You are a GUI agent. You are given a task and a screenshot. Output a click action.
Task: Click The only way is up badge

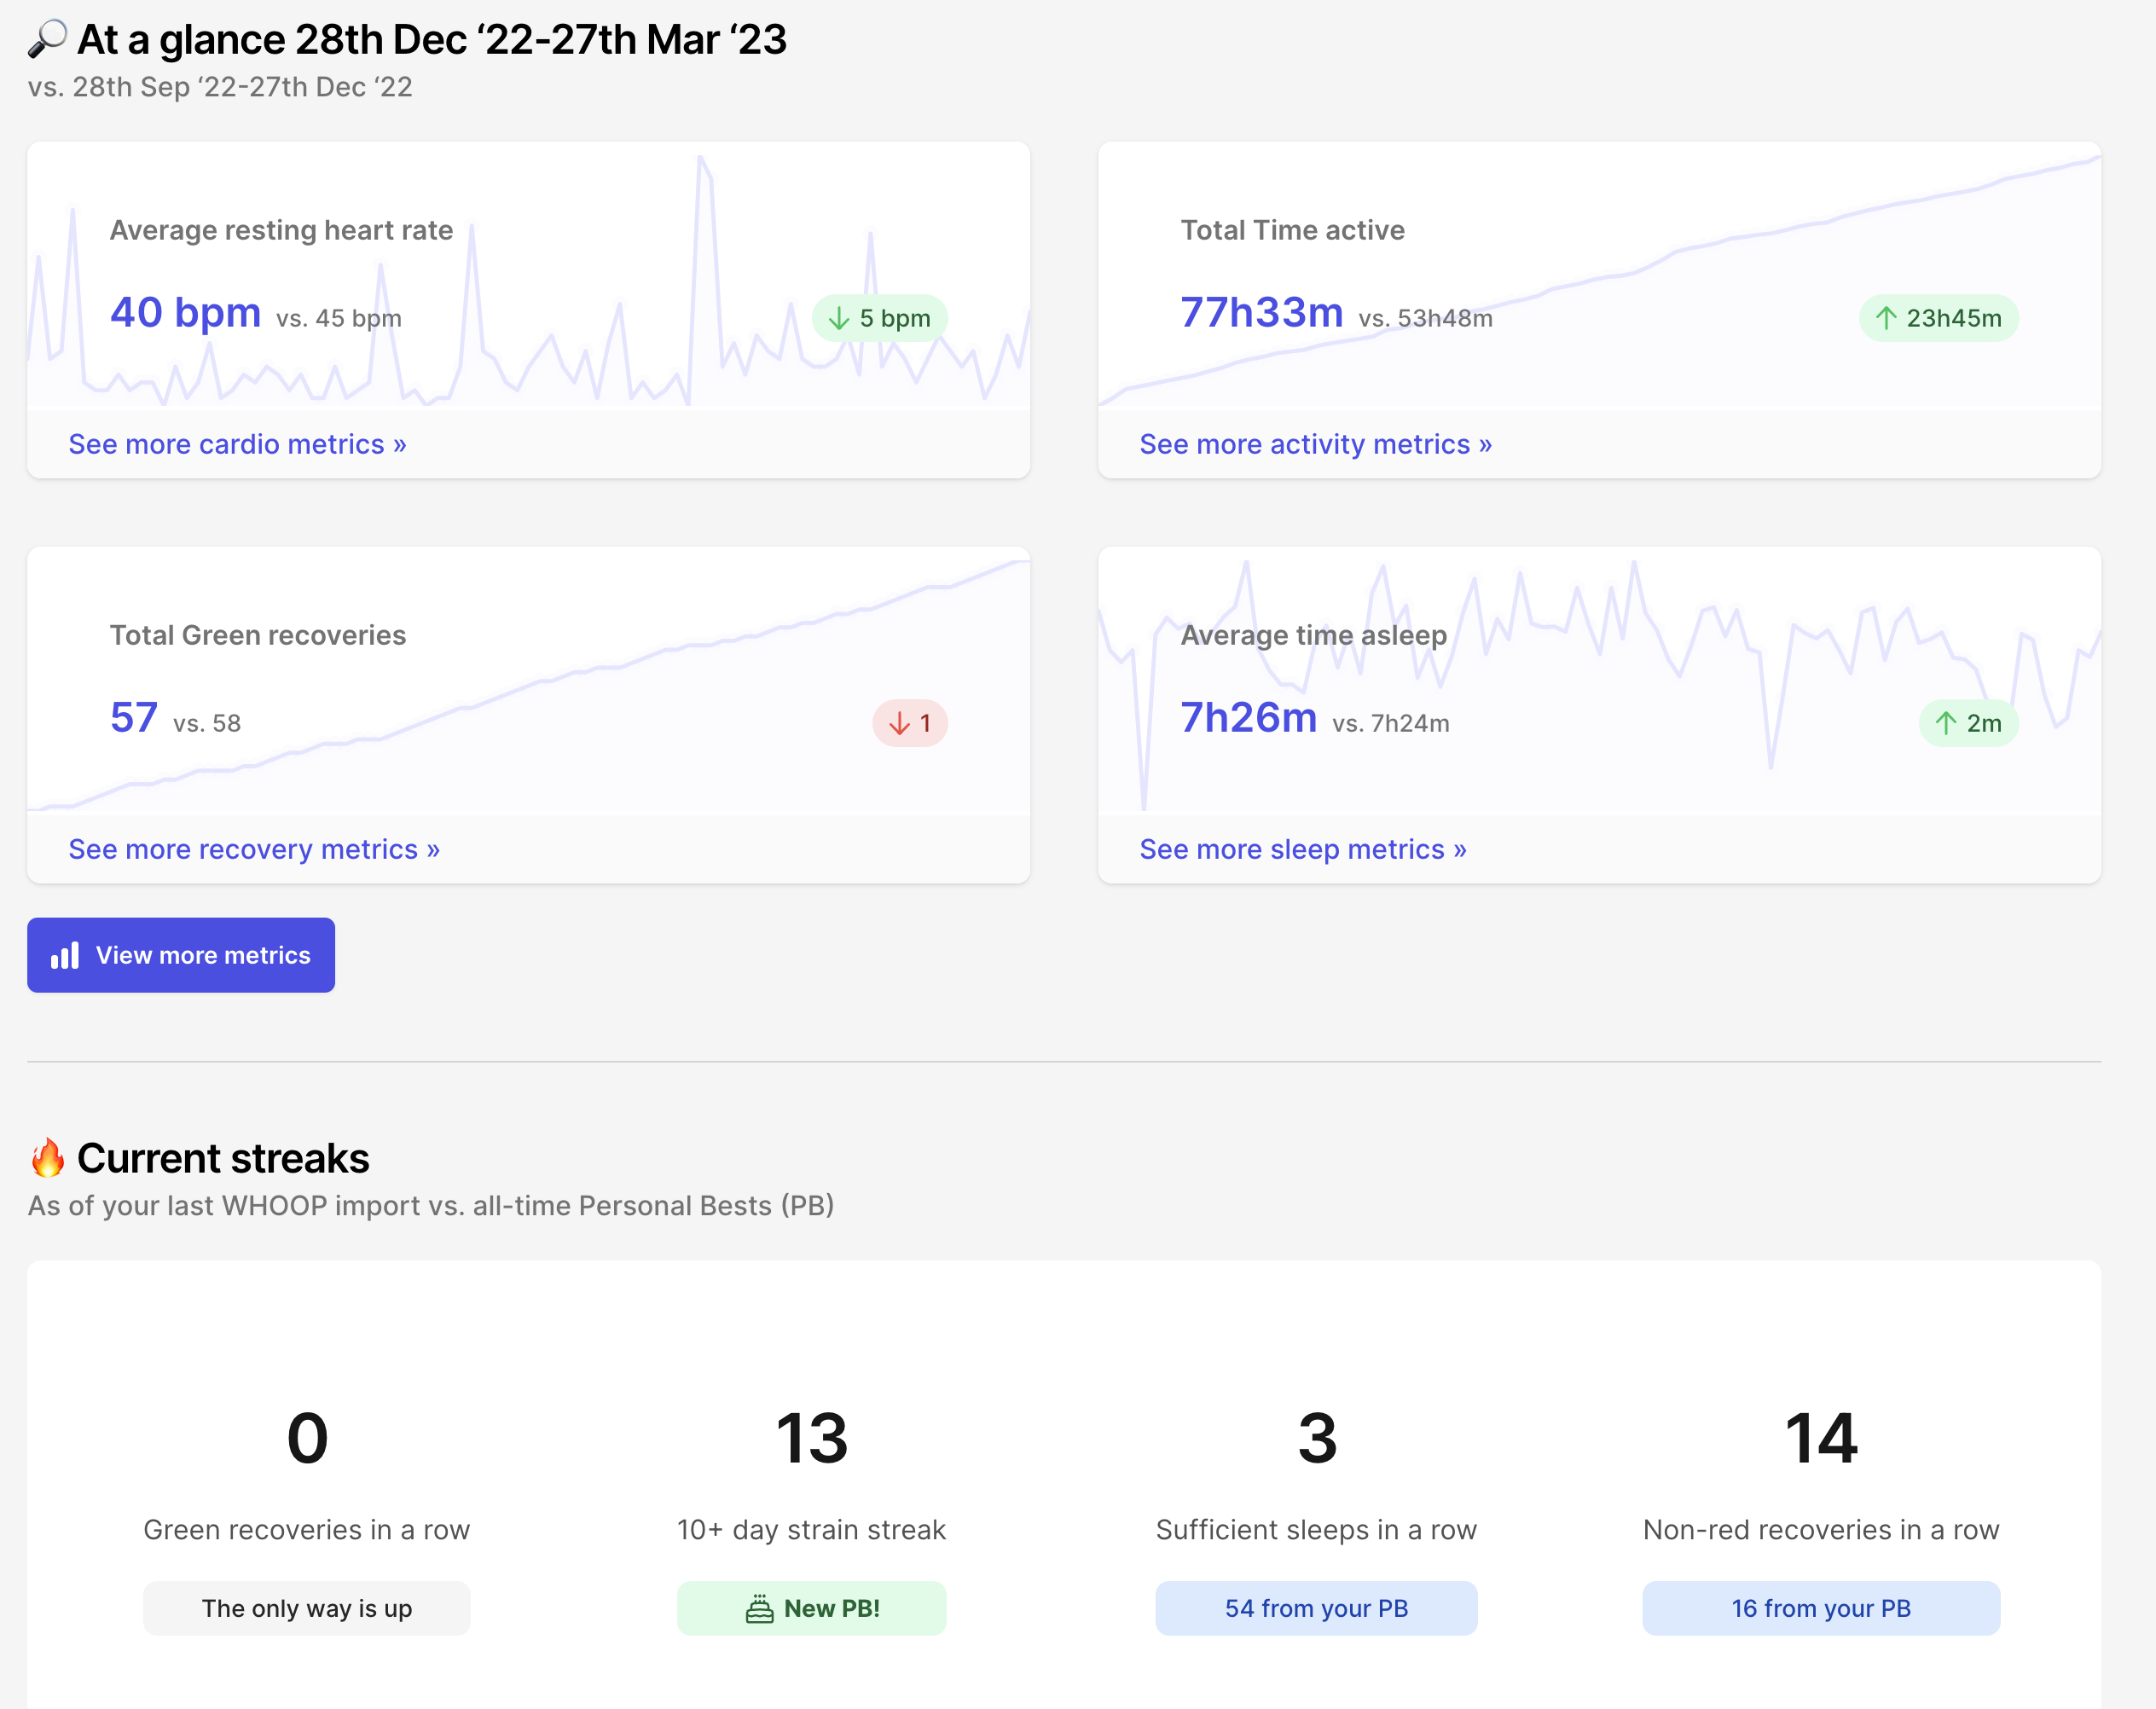(x=306, y=1608)
